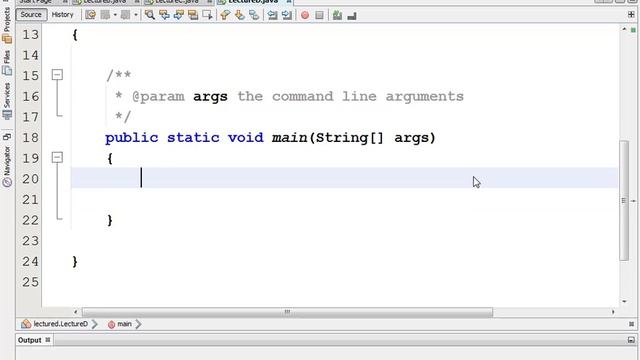Screen dimensions: 640x360
Task: Click the green status mark in error stripe
Action: pos(633,30)
